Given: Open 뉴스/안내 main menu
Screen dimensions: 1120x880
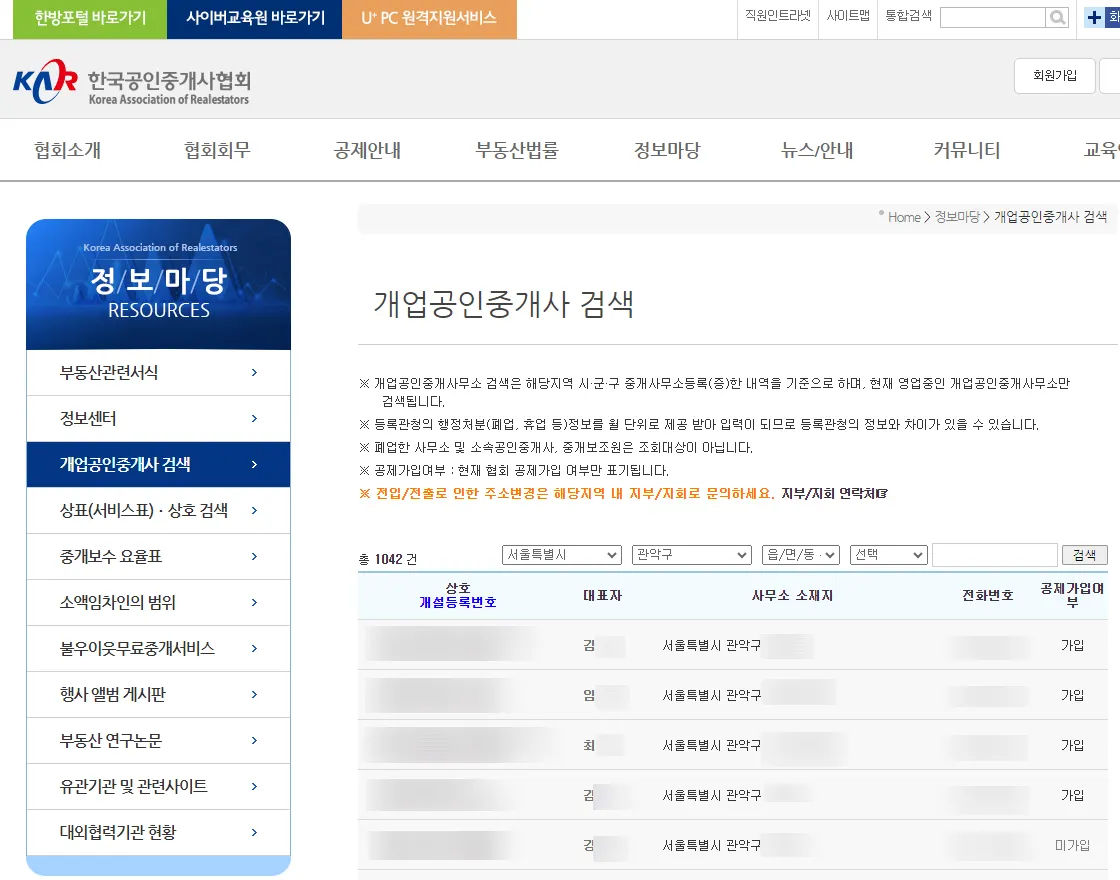Looking at the screenshot, I should pos(817,150).
